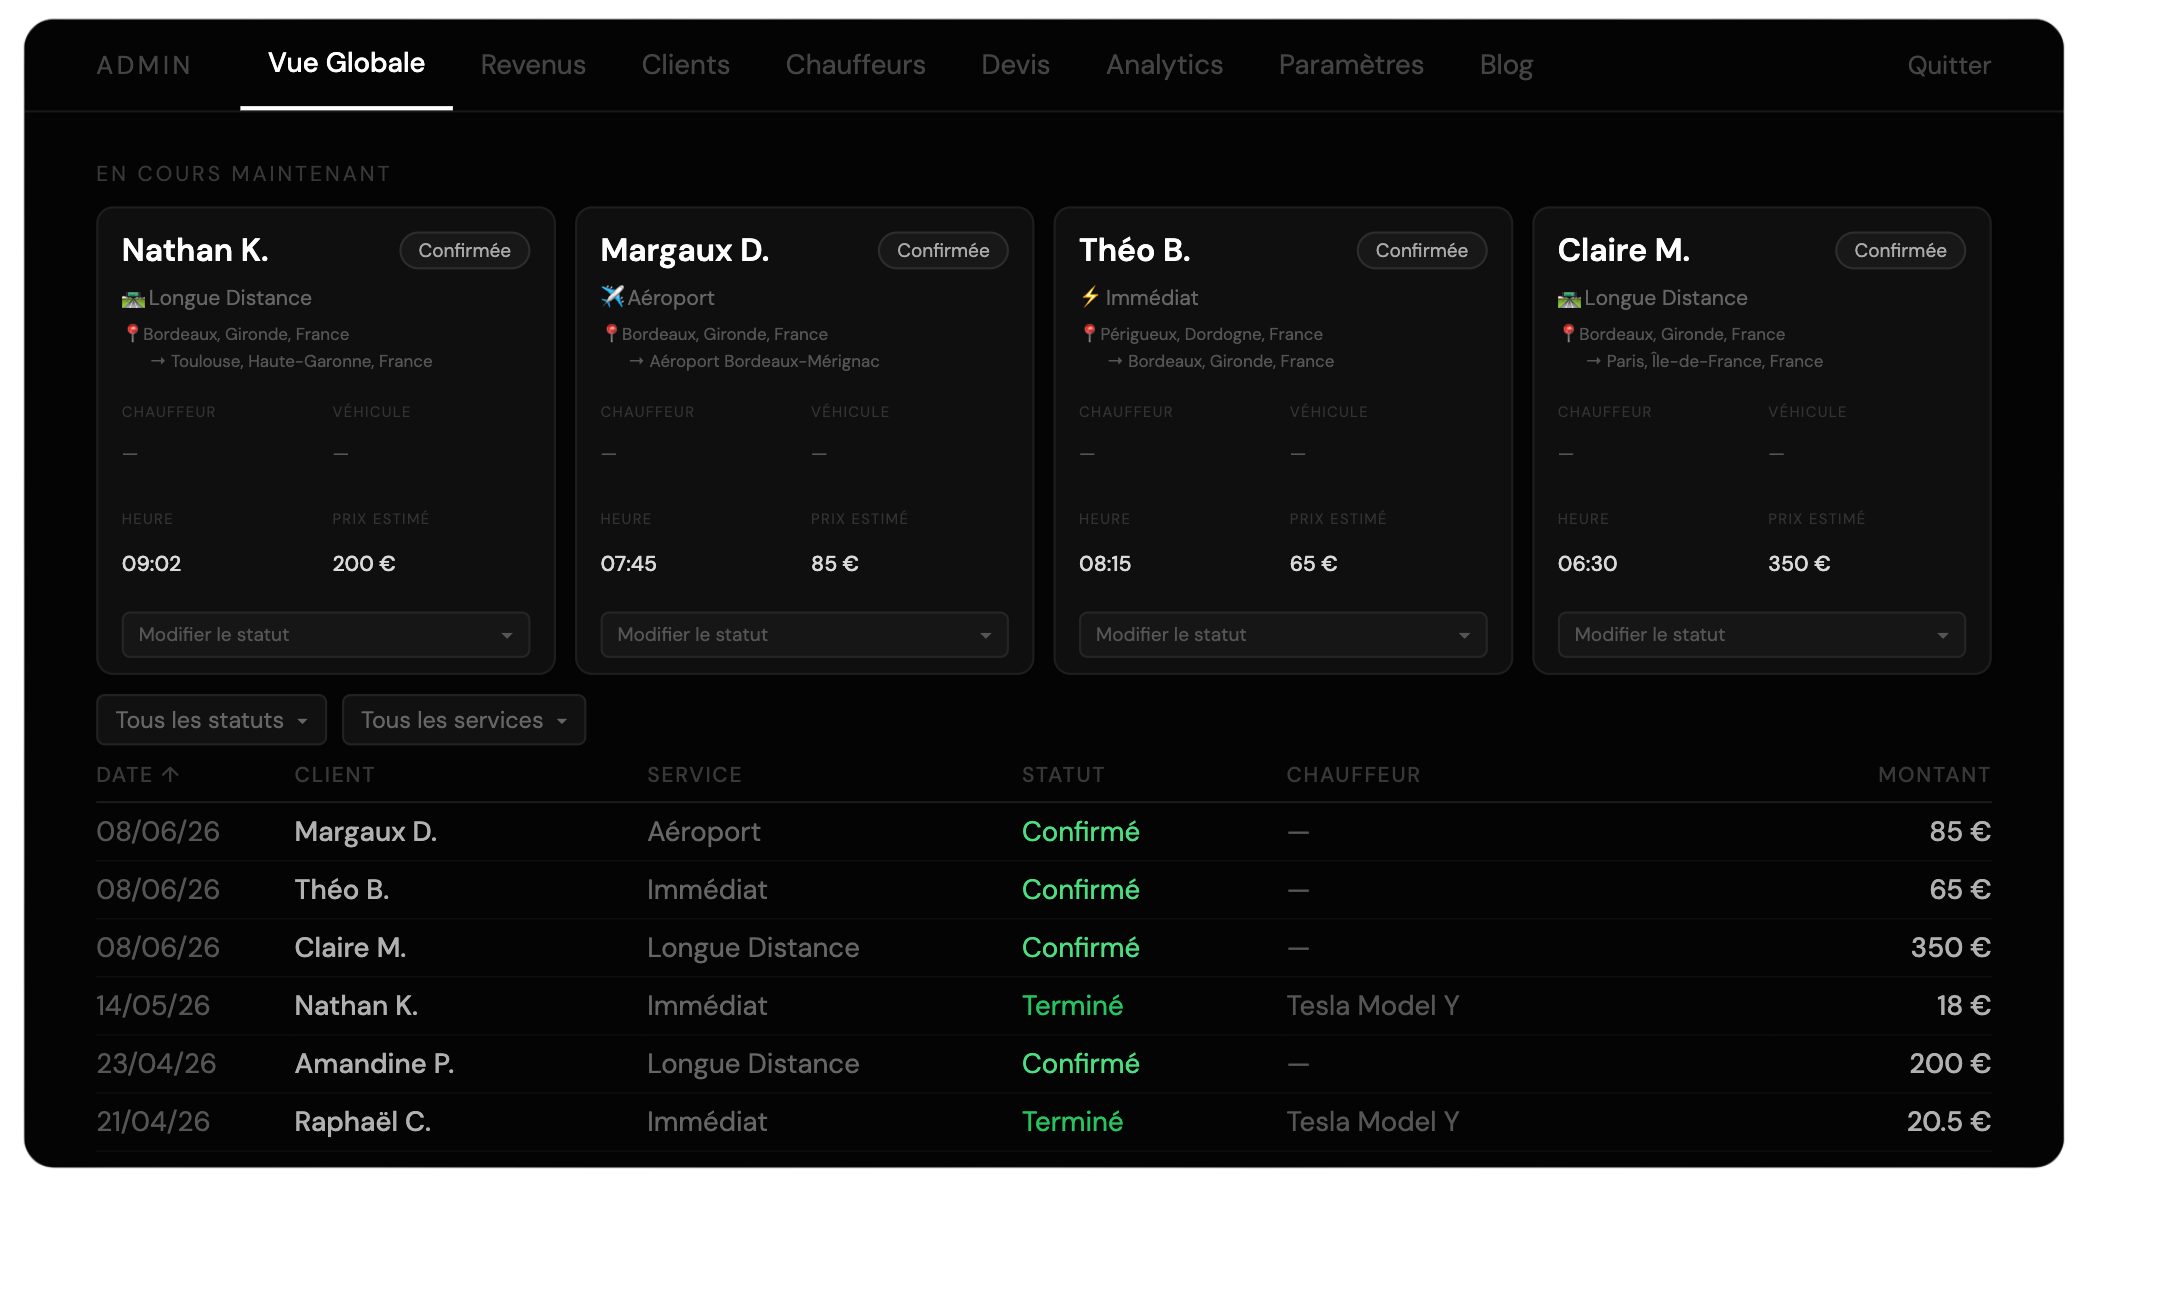Viewport: 2181px width, 1289px height.
Task: Expand the Tous les services filter
Action: pyautogui.click(x=464, y=720)
